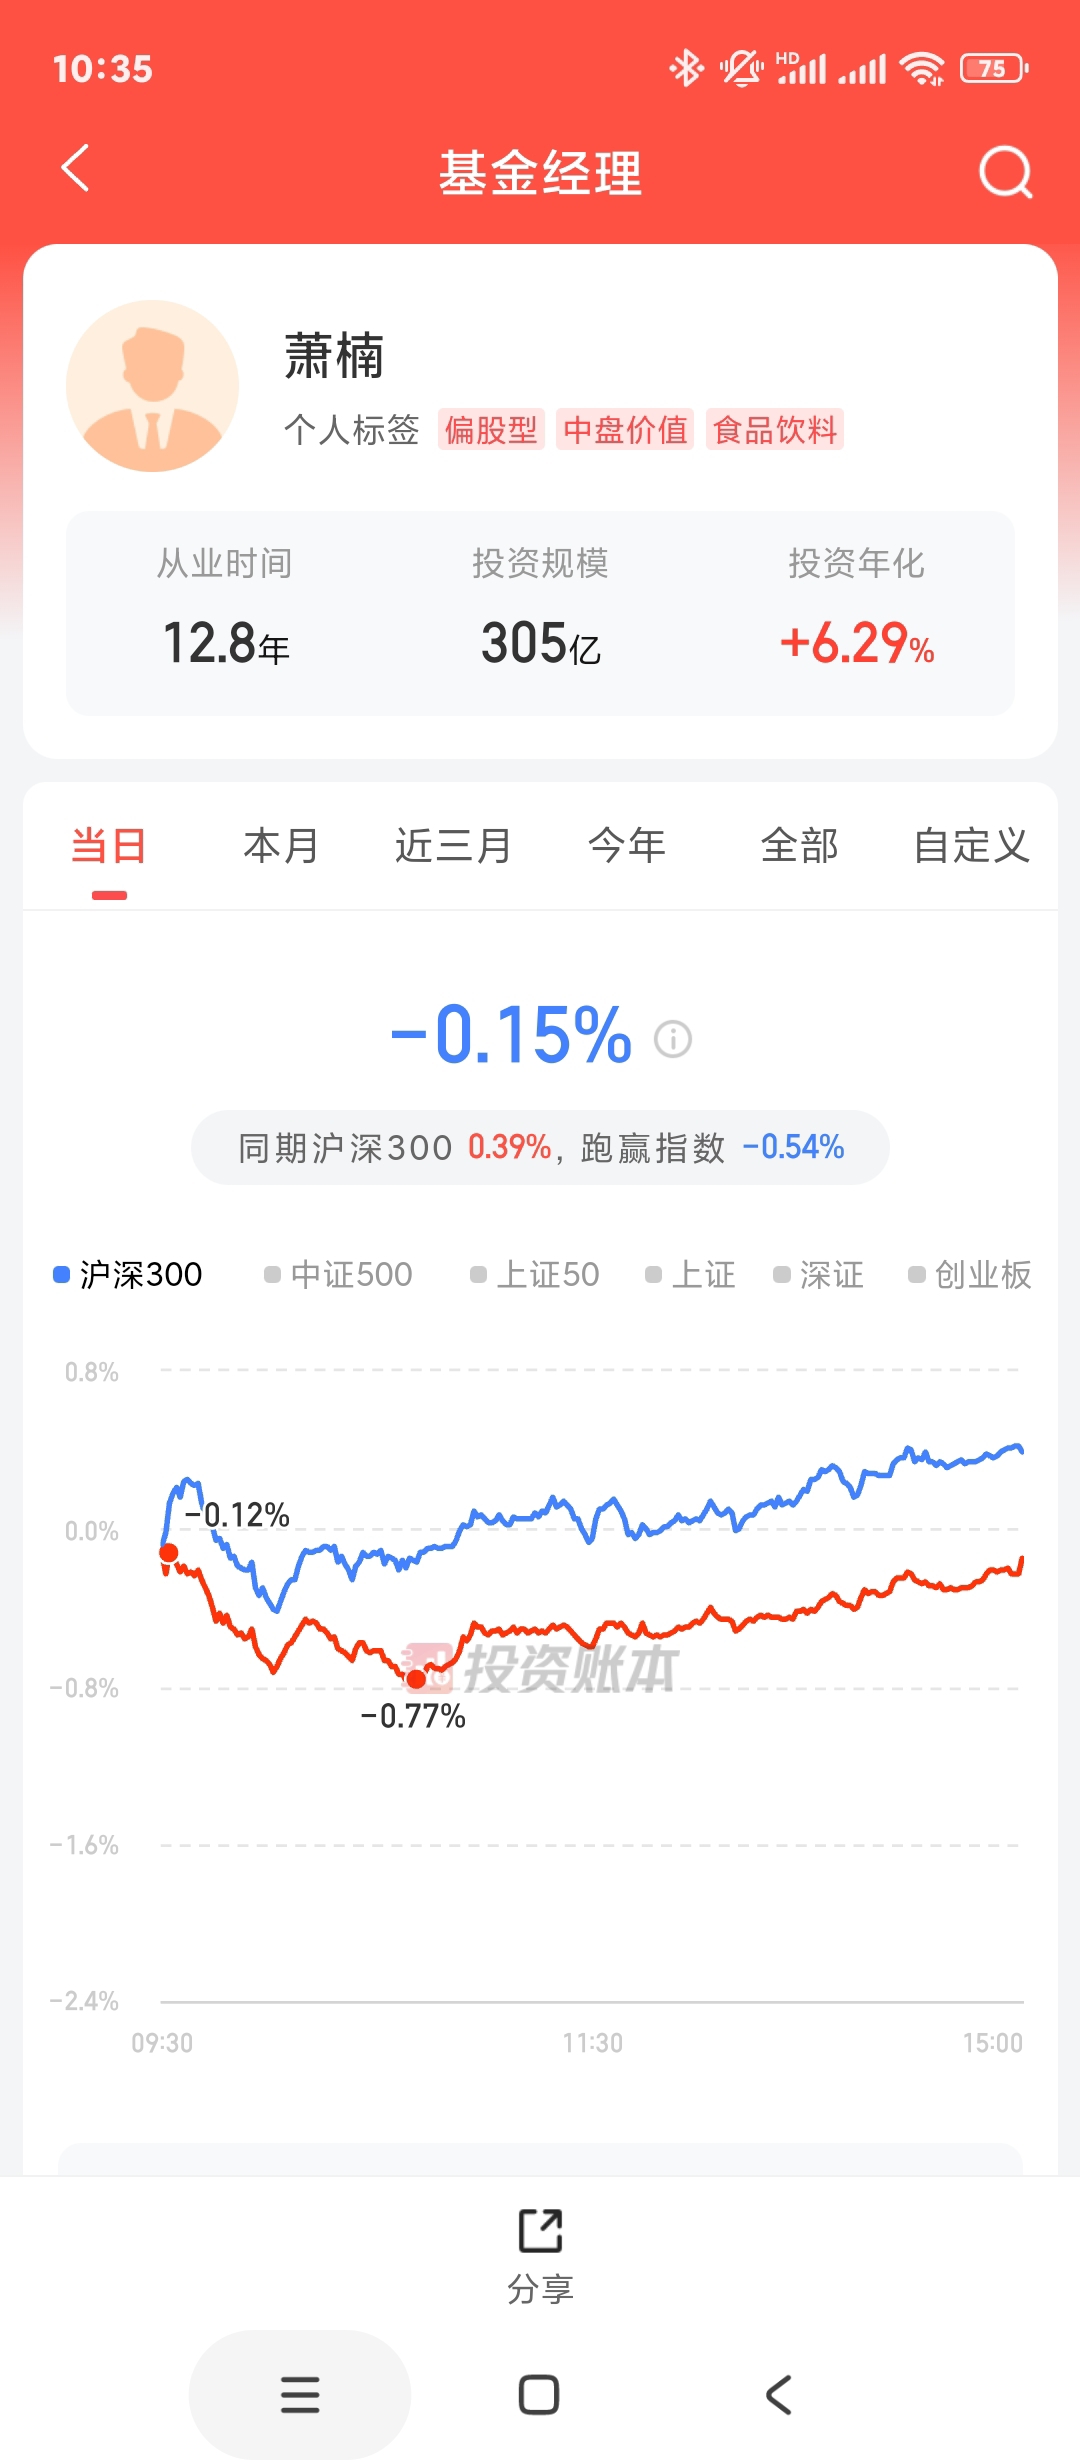The image size is (1080, 2460).
Task: Select the 深证 index legend
Action: pyautogui.click(x=819, y=1274)
